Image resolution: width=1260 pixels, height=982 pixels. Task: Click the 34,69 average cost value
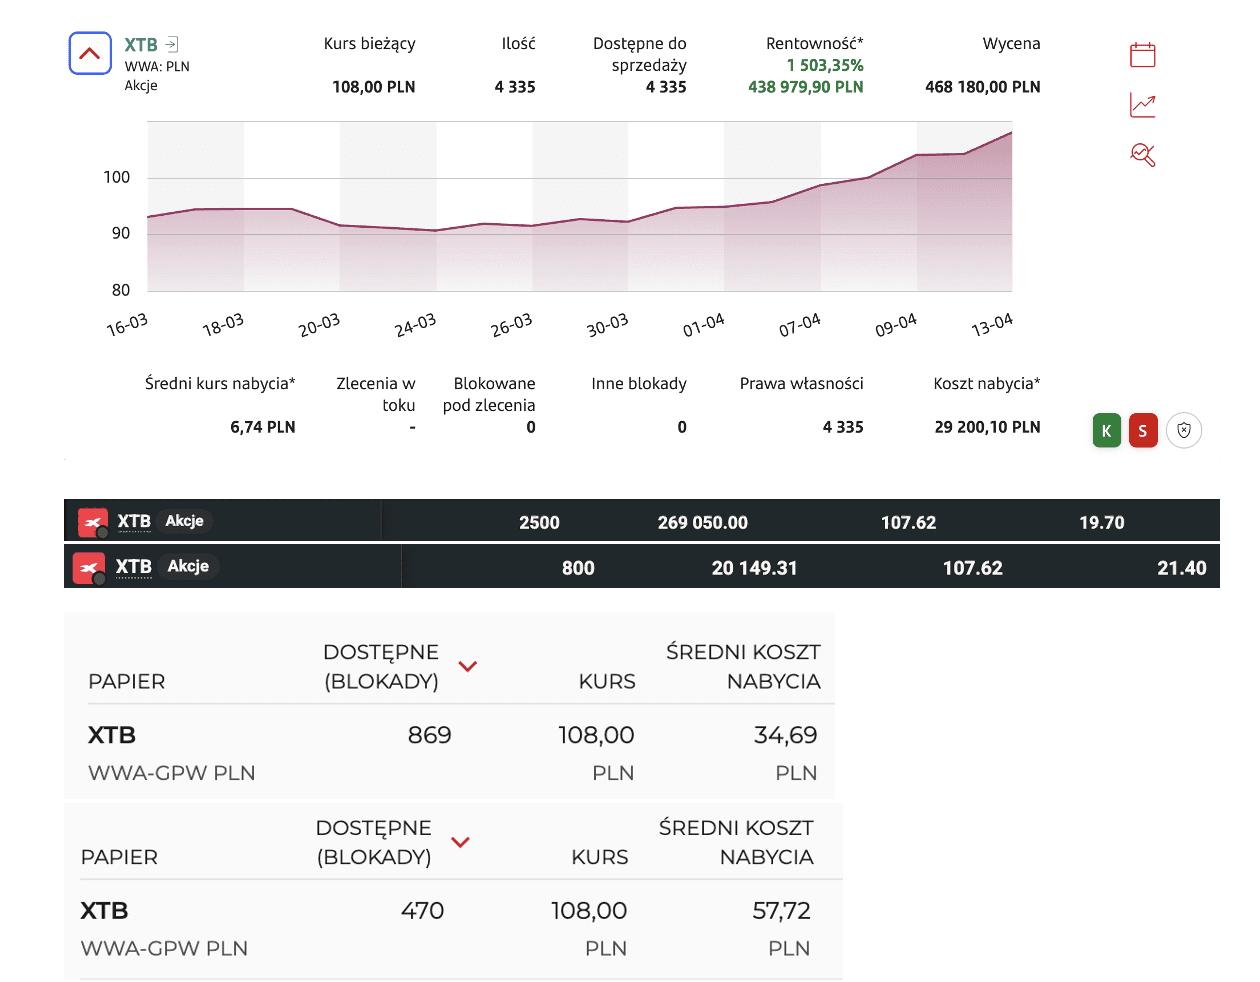click(x=785, y=735)
